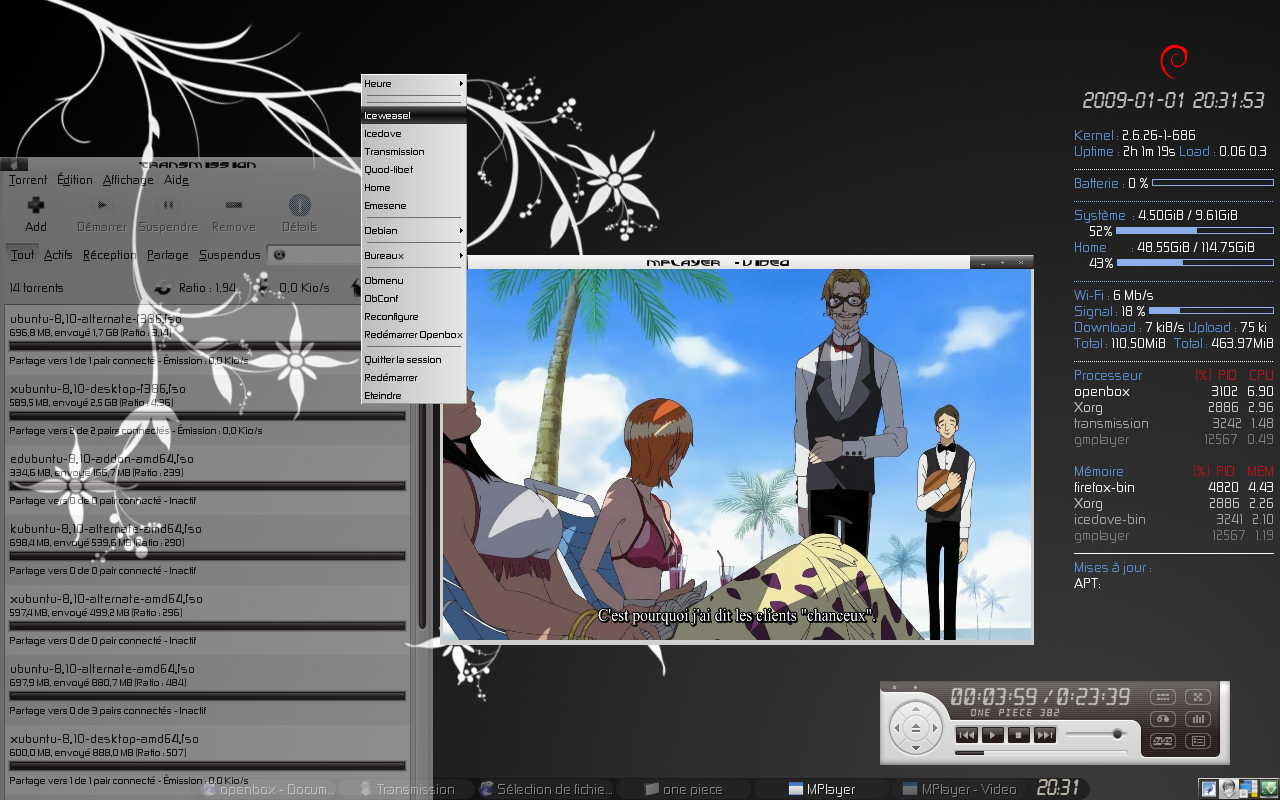
Task: Click the Transmission torrent search field
Action: [x=315, y=255]
